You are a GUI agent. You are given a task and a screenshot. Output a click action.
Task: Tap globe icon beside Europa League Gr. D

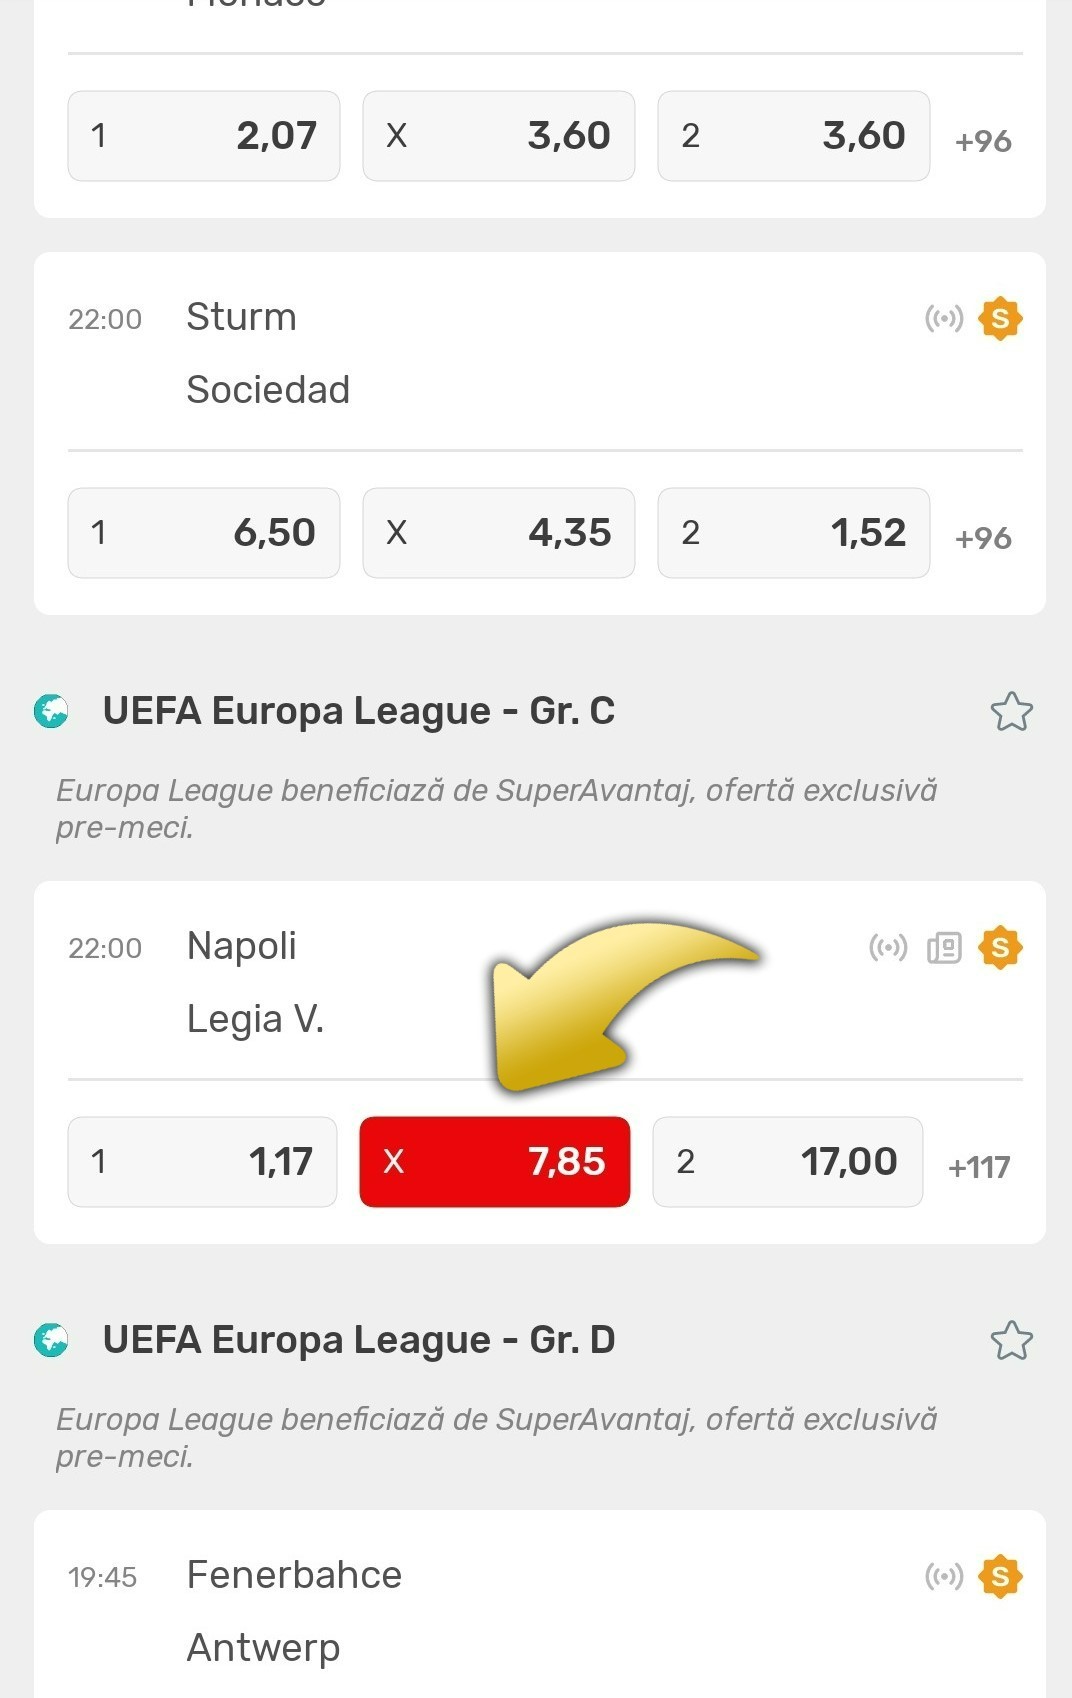click(51, 1340)
